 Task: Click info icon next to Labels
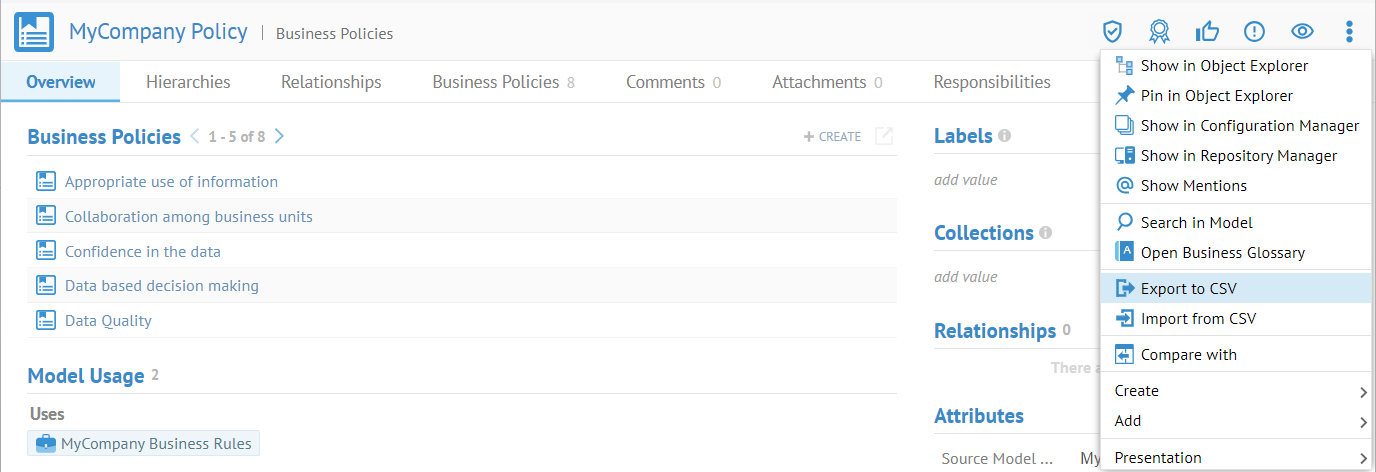[x=1004, y=136]
